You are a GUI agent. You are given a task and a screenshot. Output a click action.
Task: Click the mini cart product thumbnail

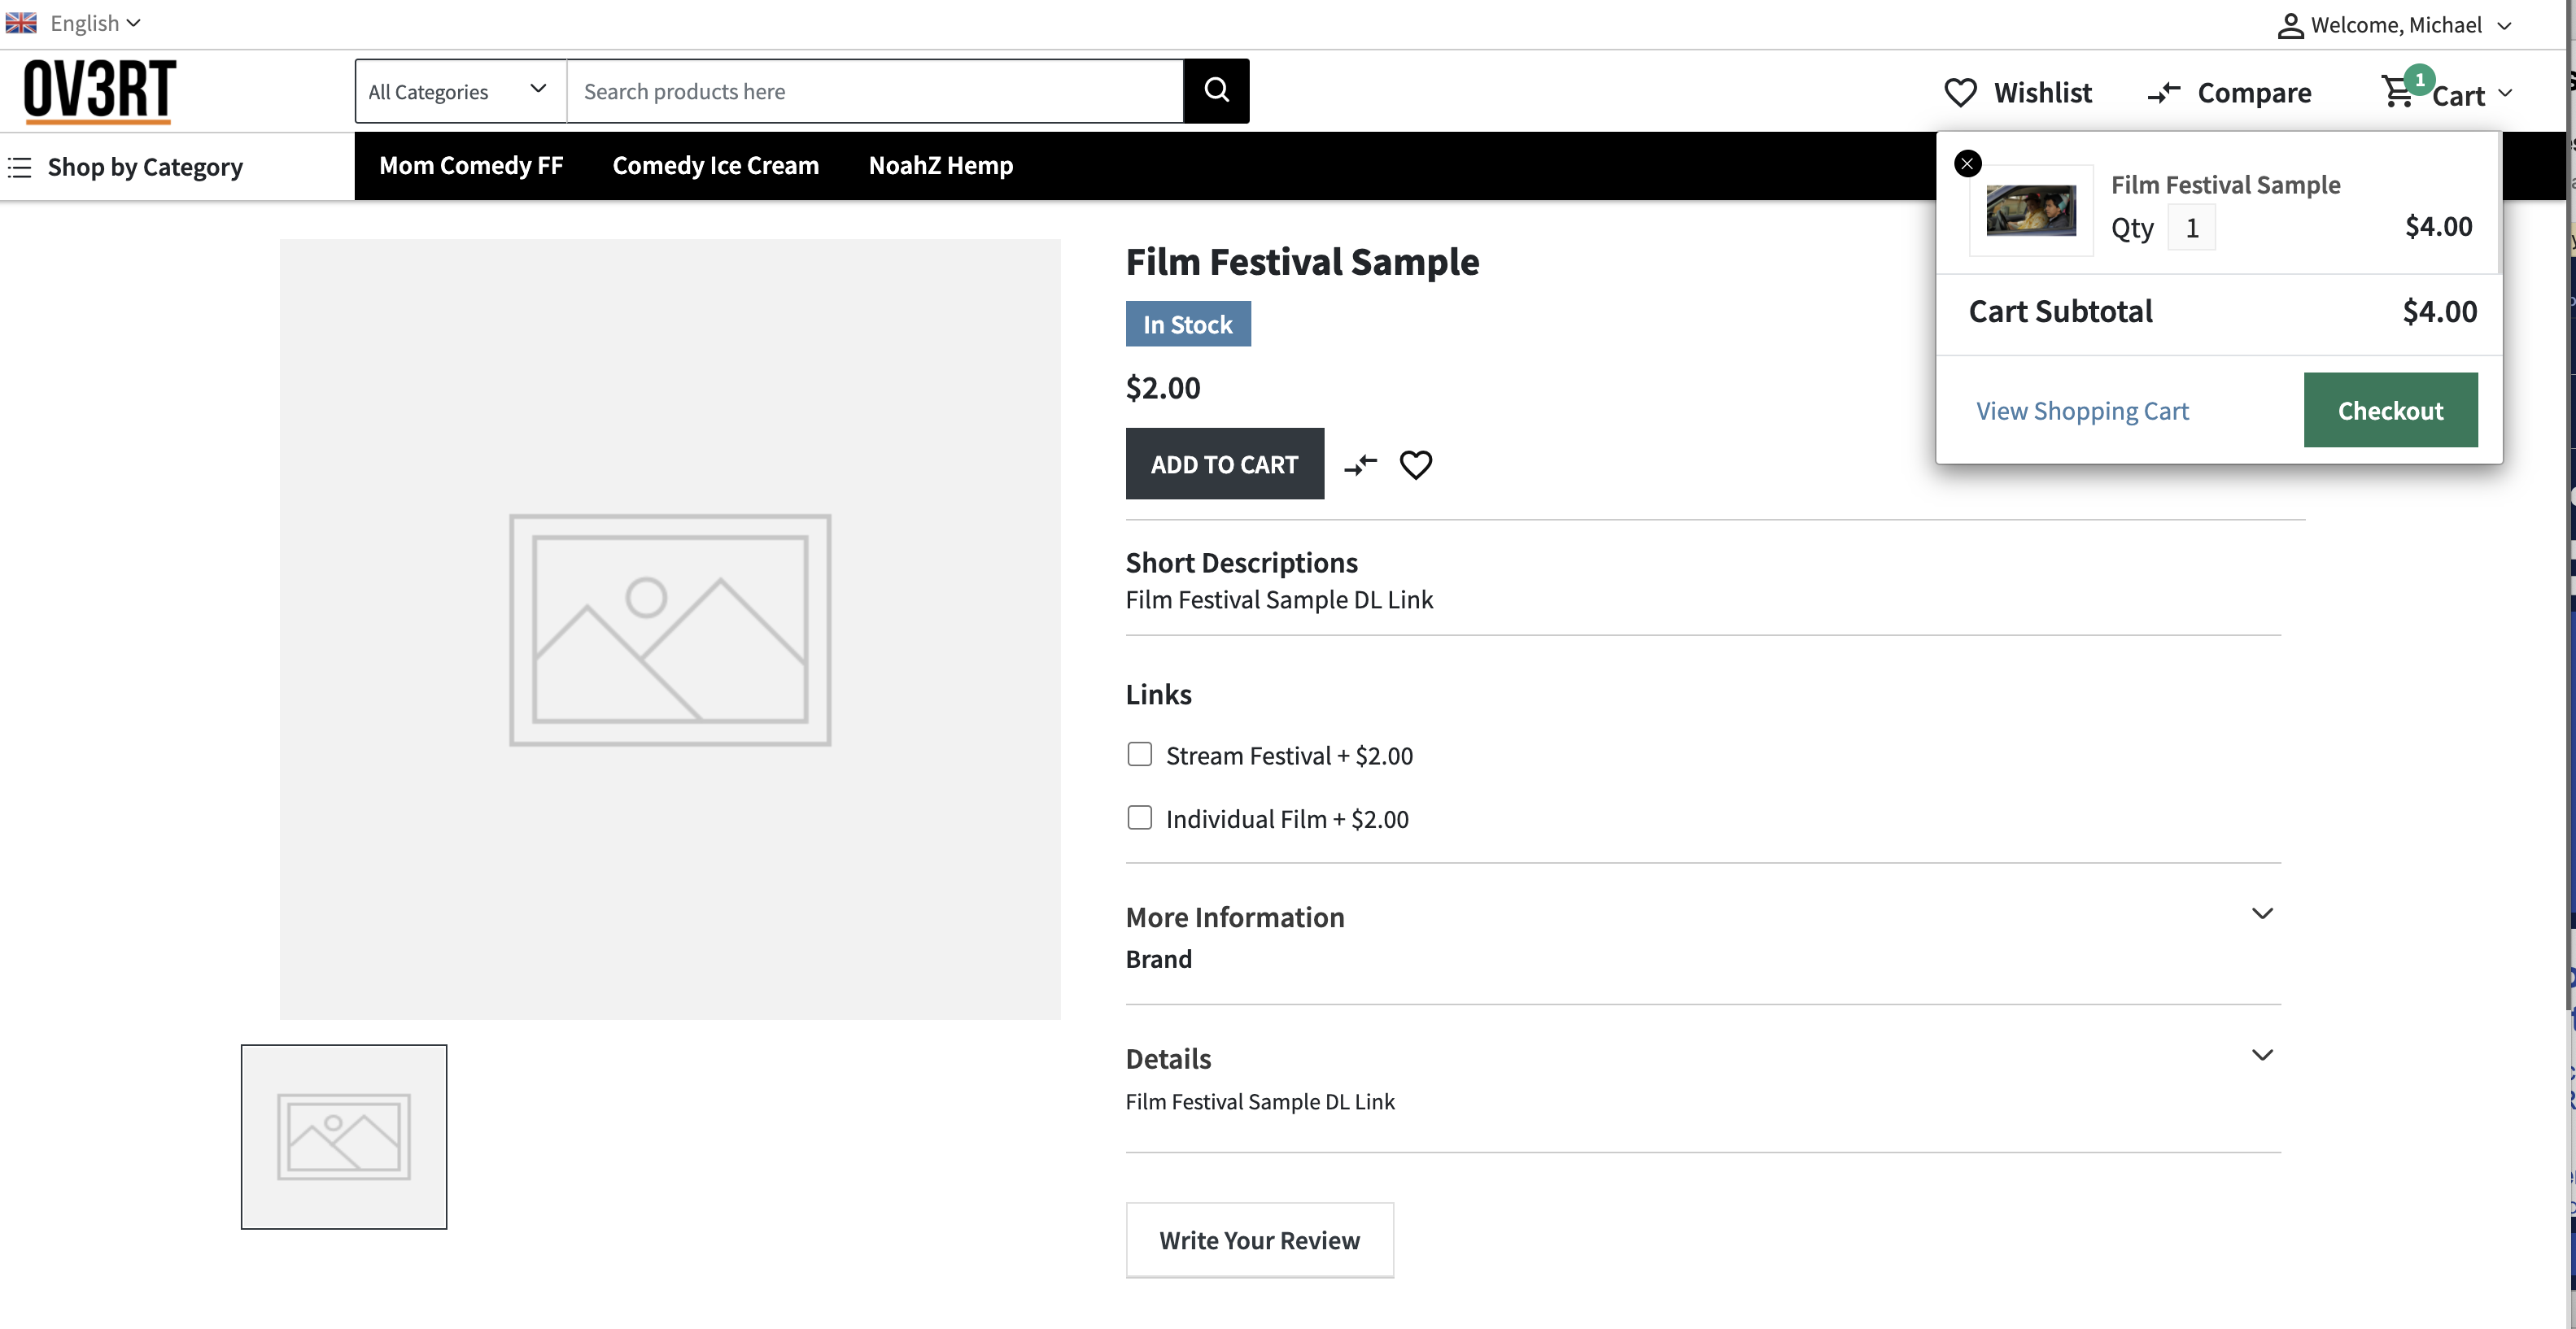point(2030,210)
